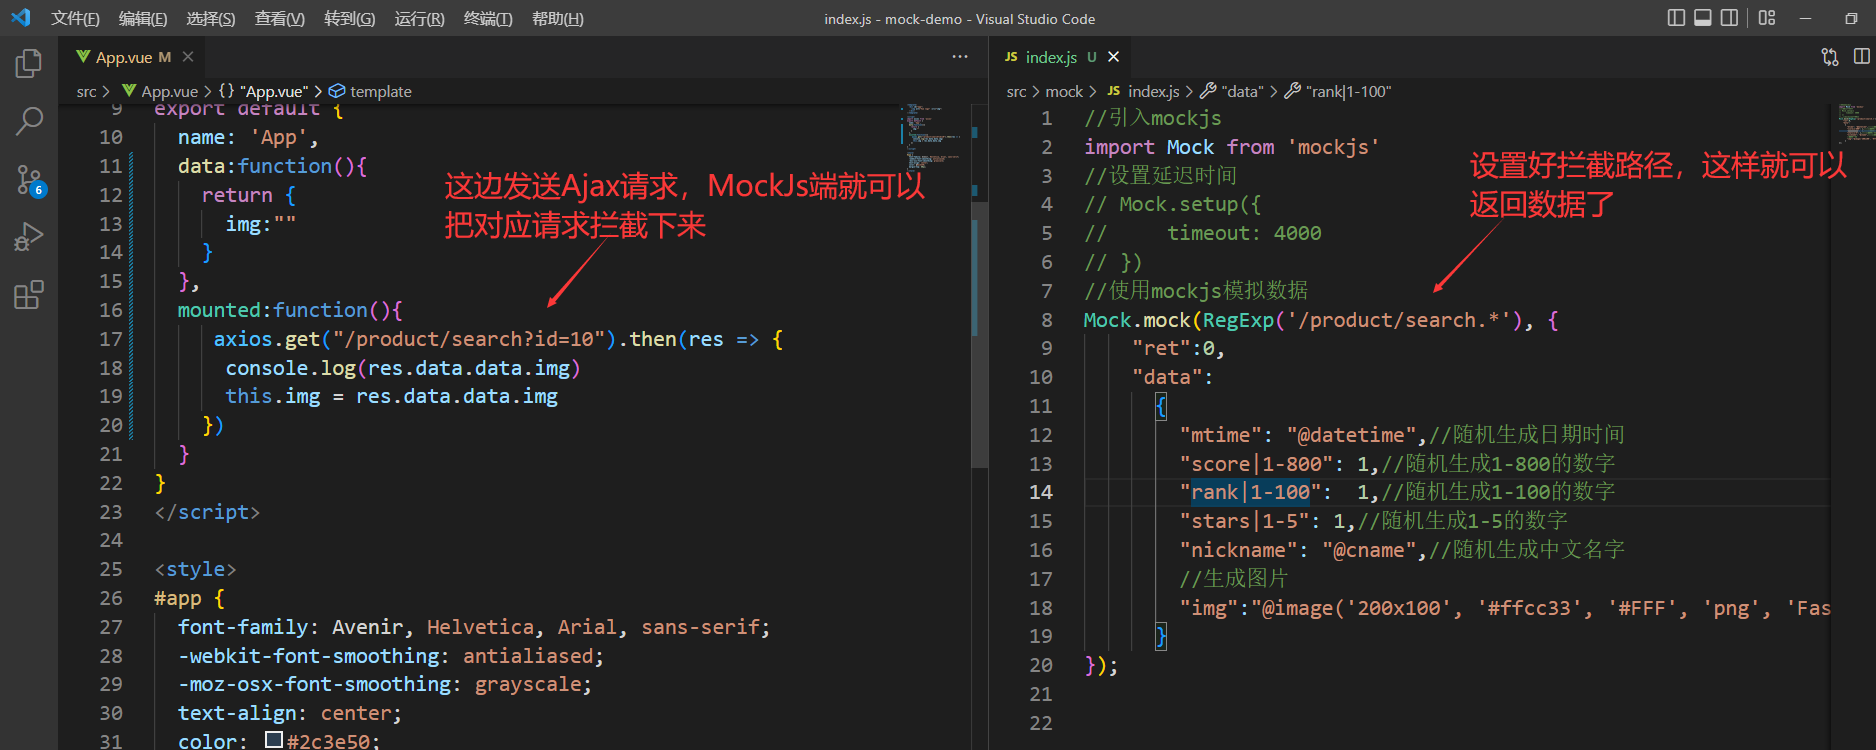Select "data" breadcrumb symbol

pyautogui.click(x=1232, y=91)
